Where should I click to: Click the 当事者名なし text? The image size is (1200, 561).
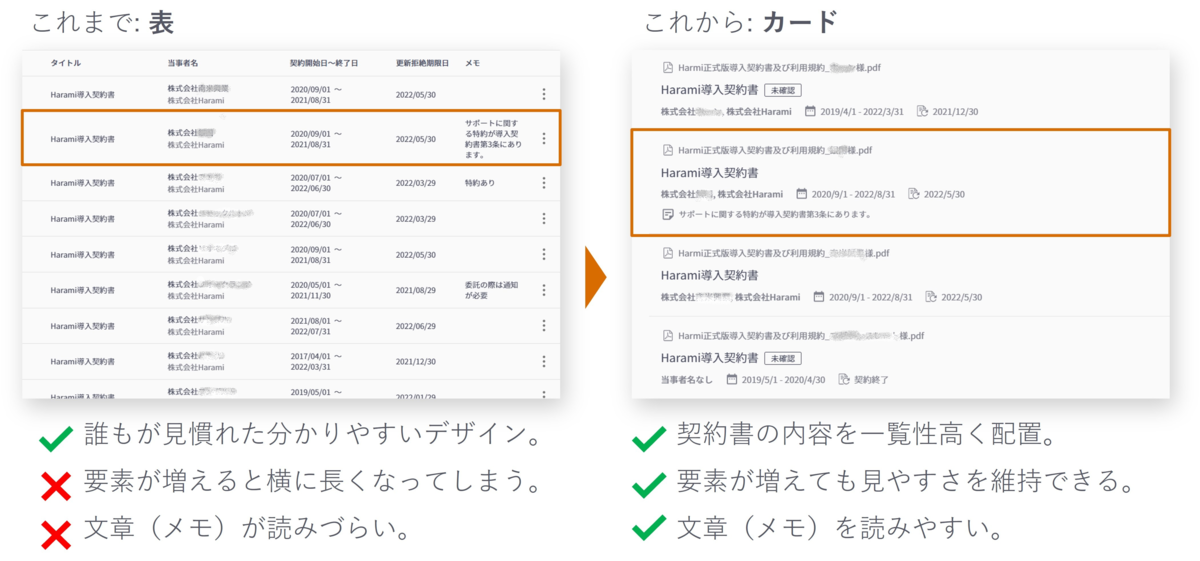click(x=687, y=379)
